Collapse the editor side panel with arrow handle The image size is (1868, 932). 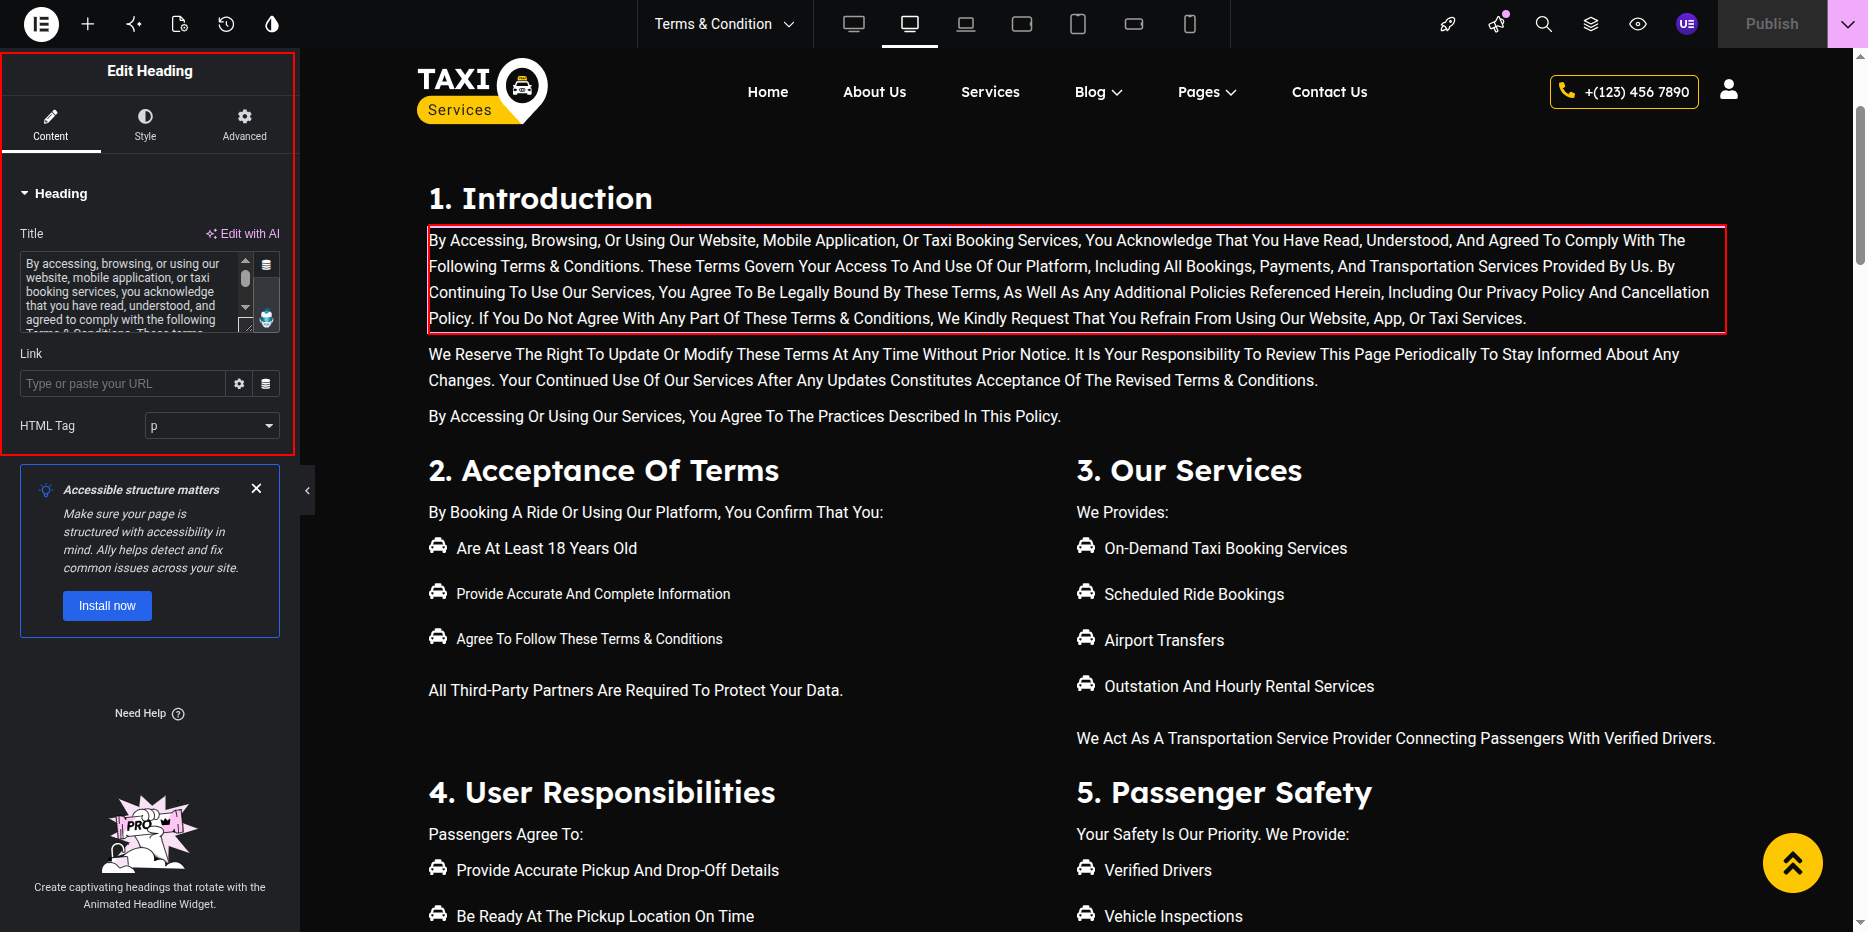point(307,490)
